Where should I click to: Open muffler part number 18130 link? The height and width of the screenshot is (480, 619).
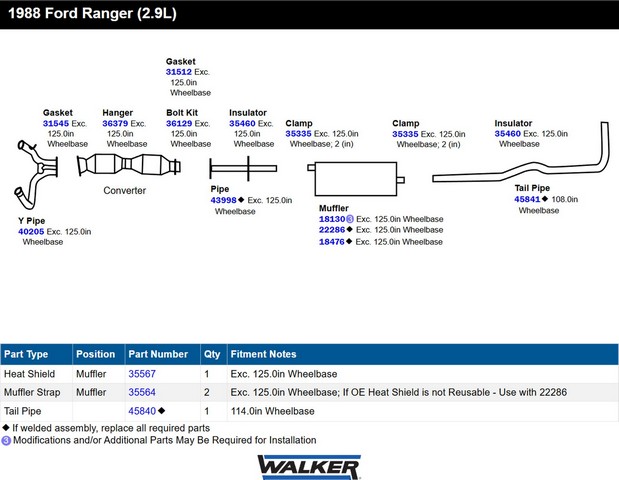tap(332, 219)
